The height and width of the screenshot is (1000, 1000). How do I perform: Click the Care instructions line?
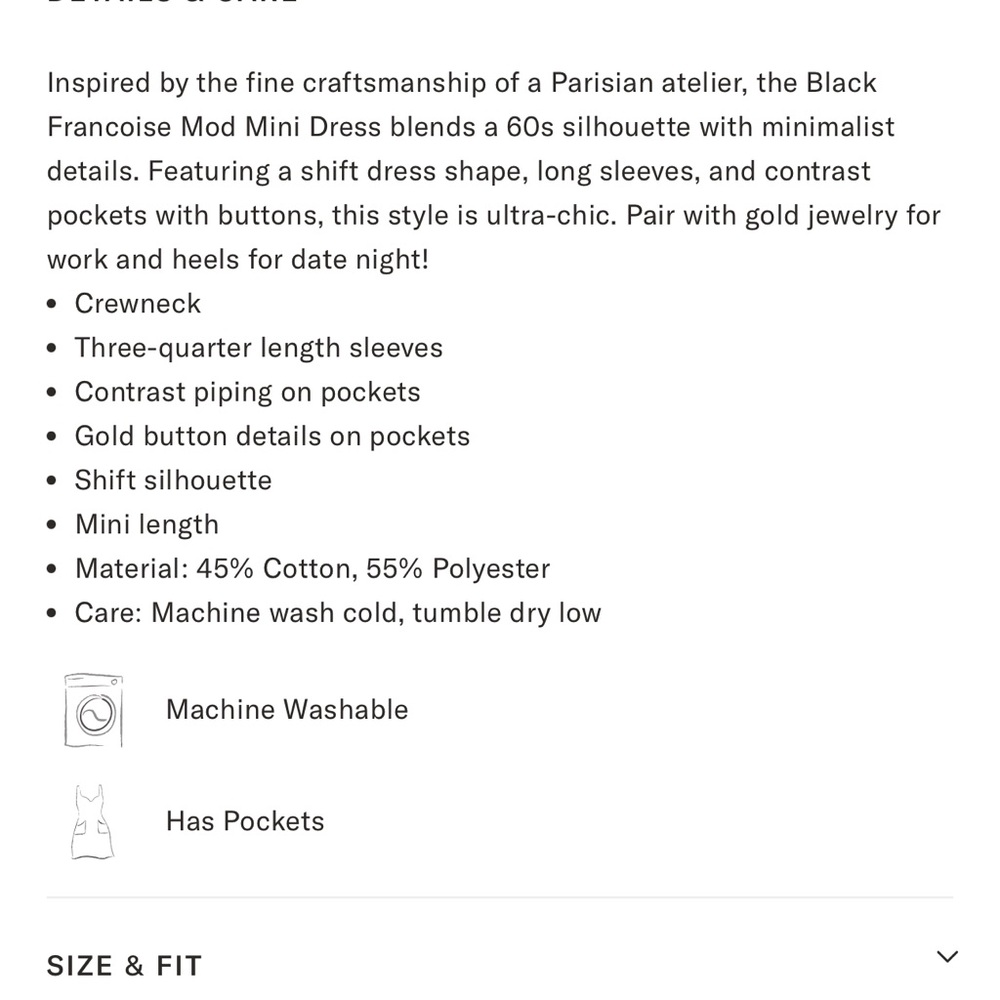pyautogui.click(x=338, y=613)
